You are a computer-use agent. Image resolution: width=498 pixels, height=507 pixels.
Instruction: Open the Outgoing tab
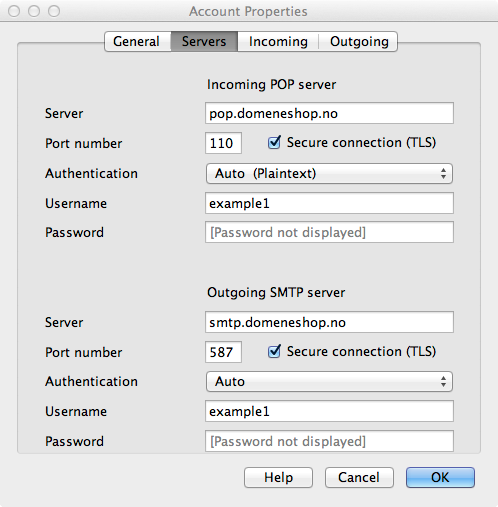(x=358, y=41)
